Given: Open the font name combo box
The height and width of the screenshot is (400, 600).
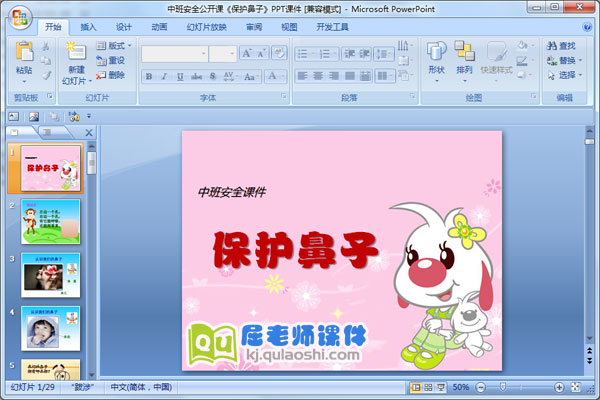Looking at the screenshot, I should tap(174, 54).
